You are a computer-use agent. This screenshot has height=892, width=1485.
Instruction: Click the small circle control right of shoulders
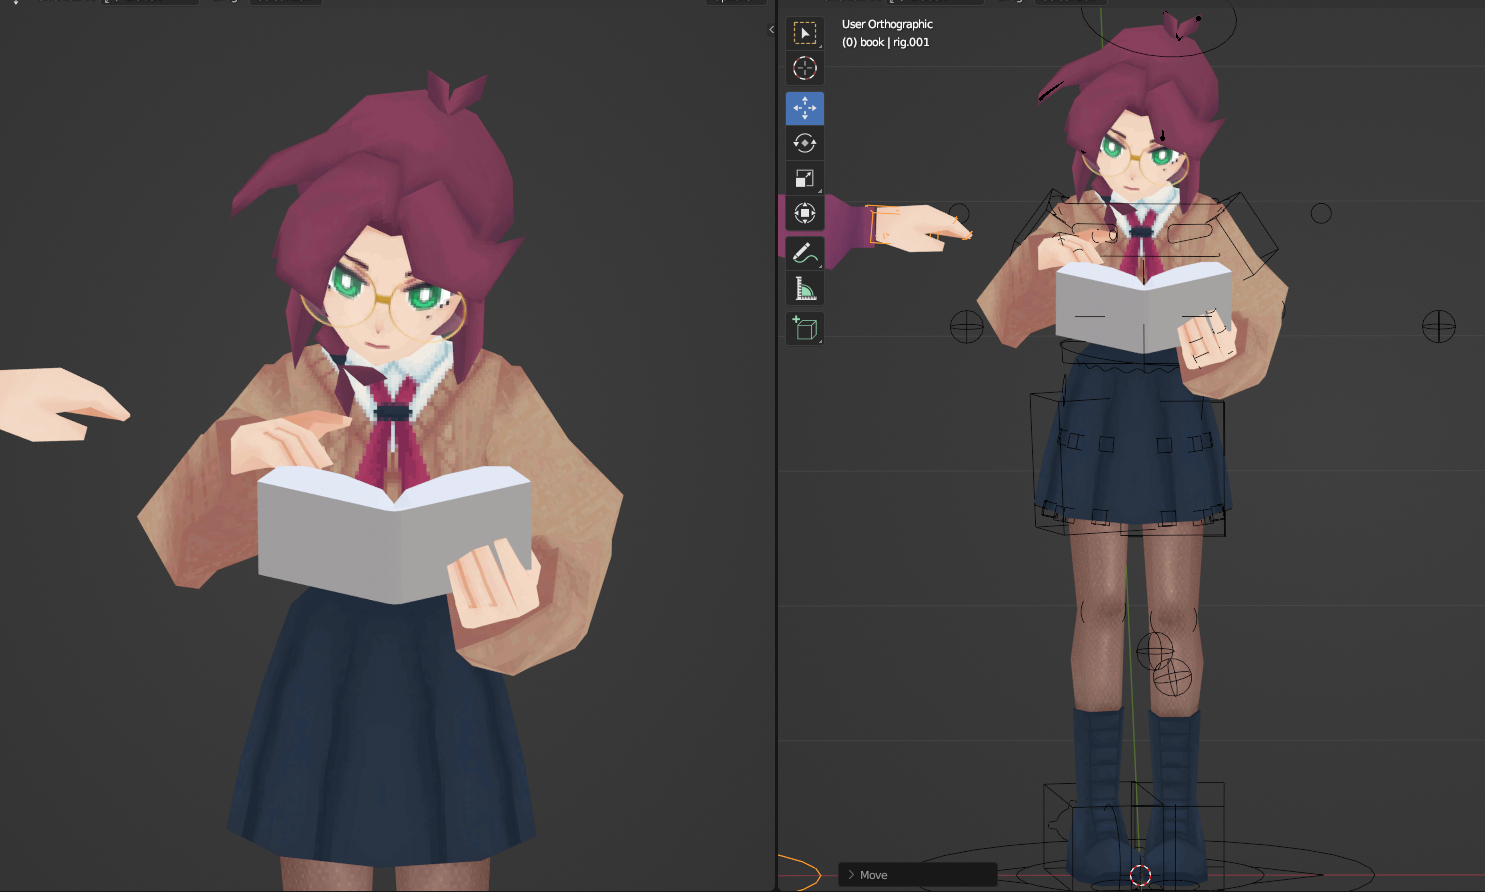1321,213
